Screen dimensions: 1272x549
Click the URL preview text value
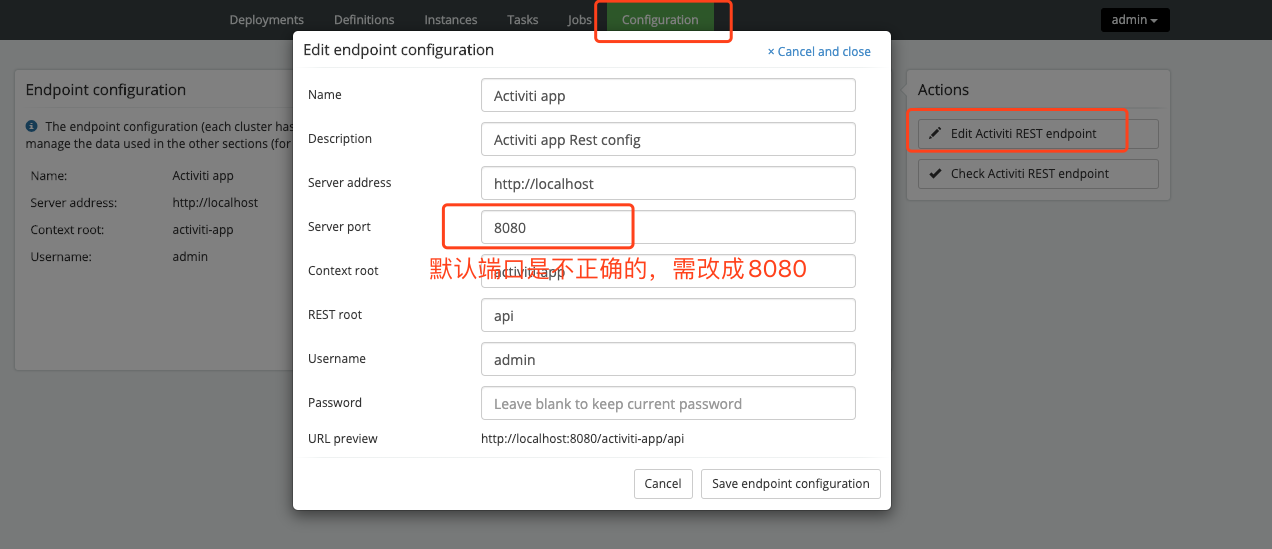pyautogui.click(x=582, y=439)
